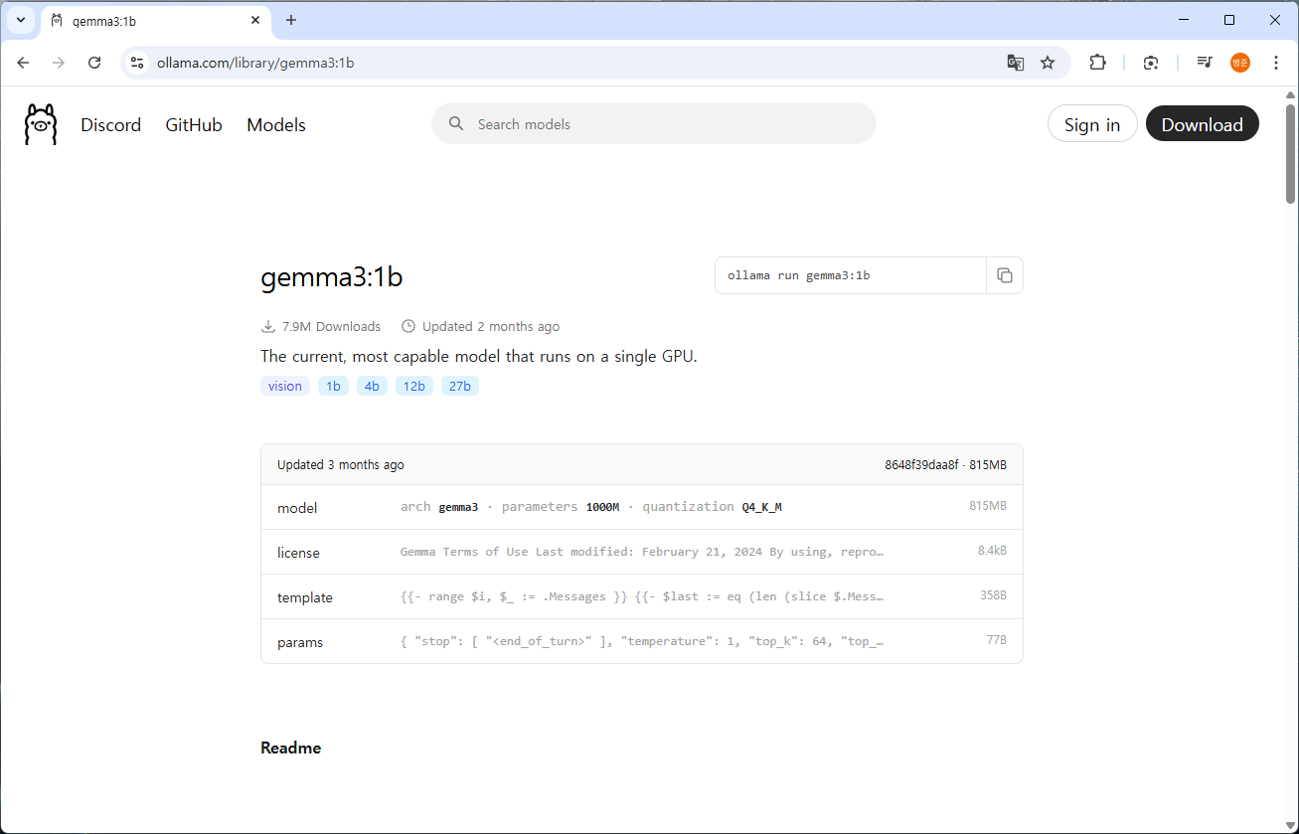This screenshot has height=834, width=1299.
Task: Click the gemma3:1b page heading
Action: [x=332, y=277]
